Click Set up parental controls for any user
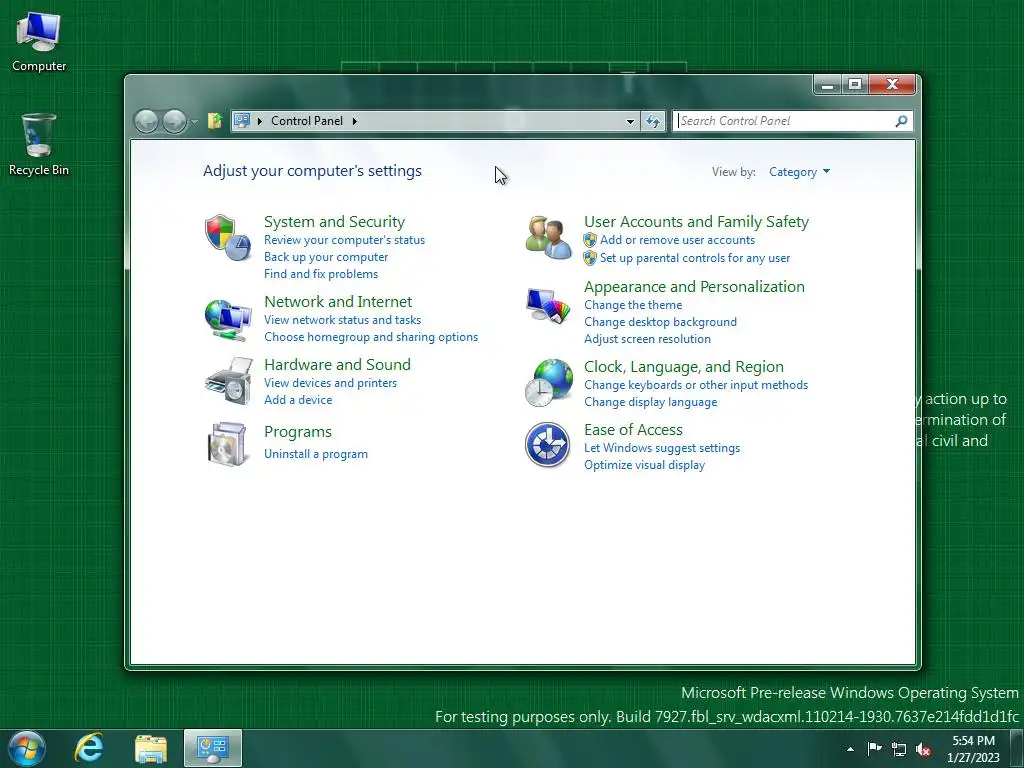This screenshot has height=768, width=1024. point(695,258)
